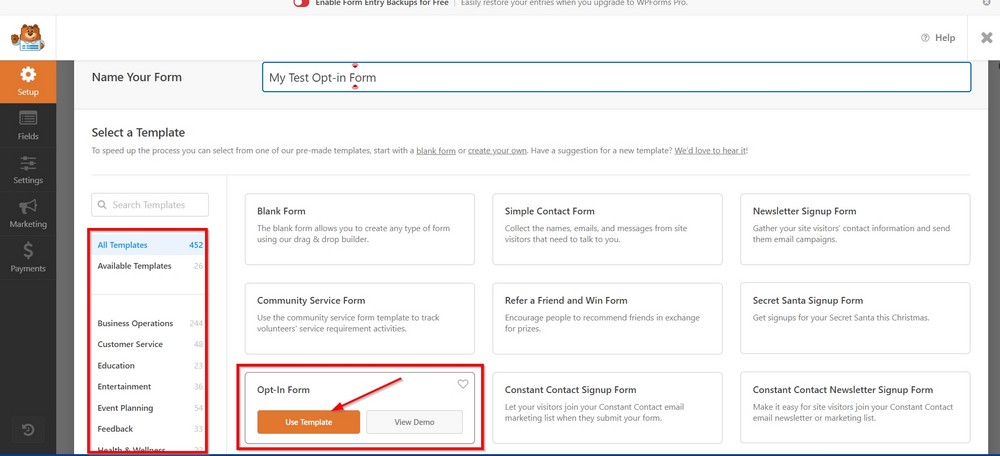Select Feedback category
This screenshot has width=1000, height=456.
pyautogui.click(x=150, y=429)
